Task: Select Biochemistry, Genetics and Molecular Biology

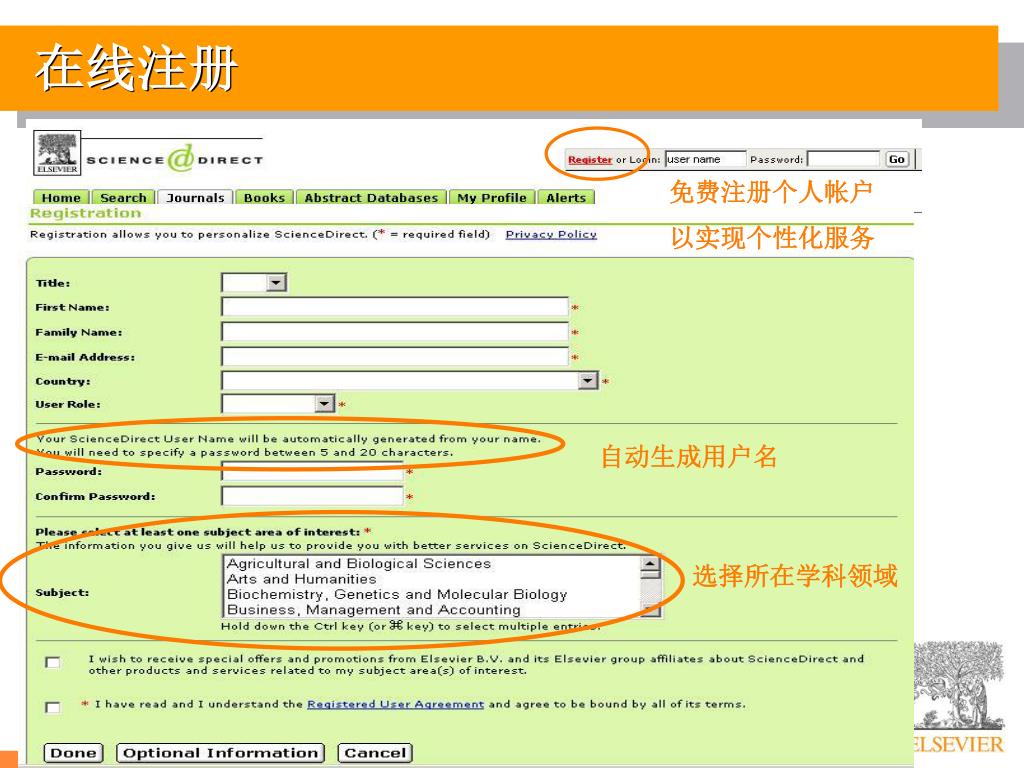Action: (397, 594)
